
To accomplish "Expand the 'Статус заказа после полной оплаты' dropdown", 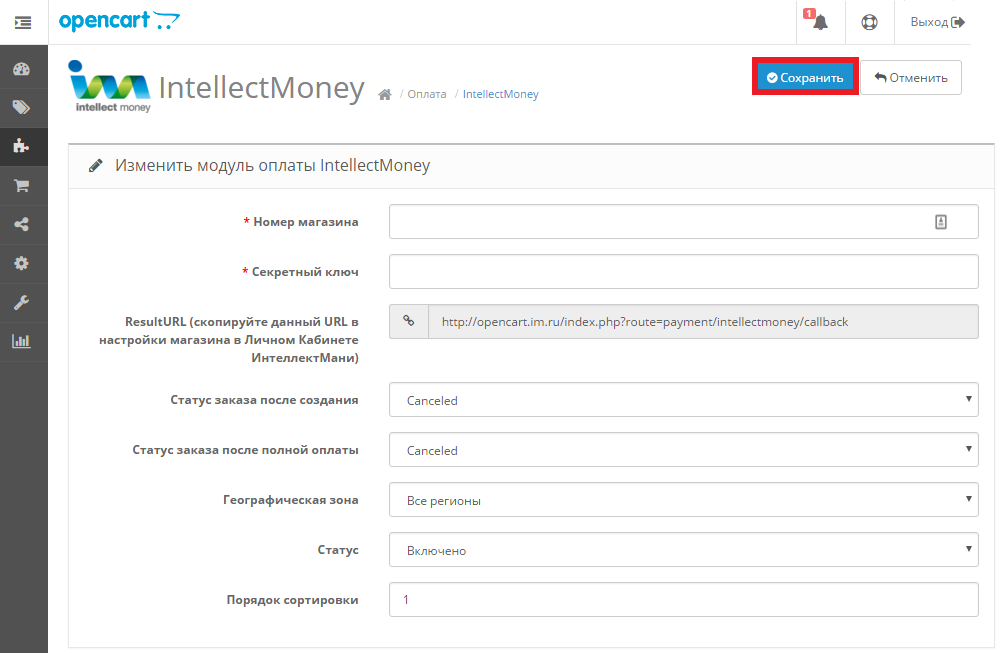I will (x=683, y=450).
